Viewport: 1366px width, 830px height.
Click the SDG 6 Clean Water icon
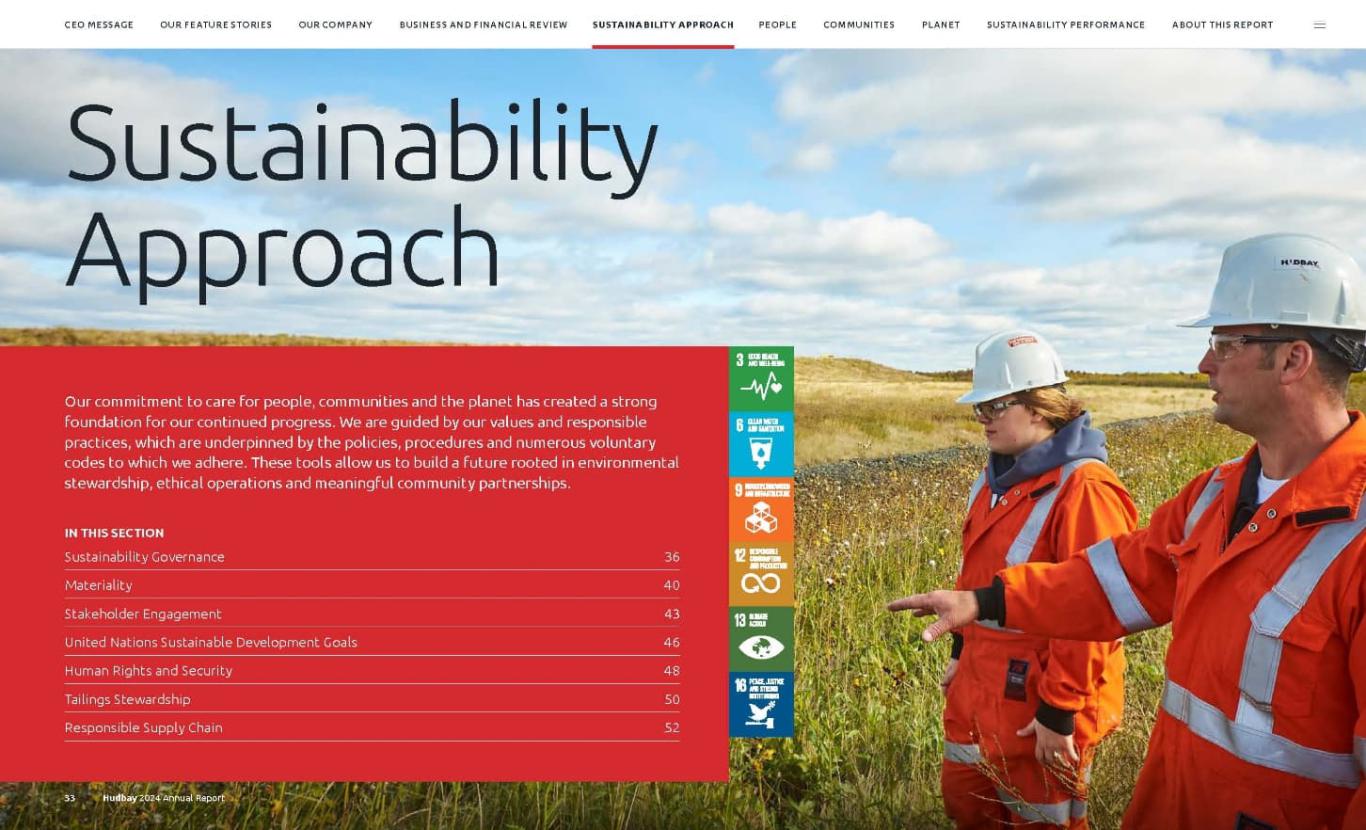(x=761, y=444)
